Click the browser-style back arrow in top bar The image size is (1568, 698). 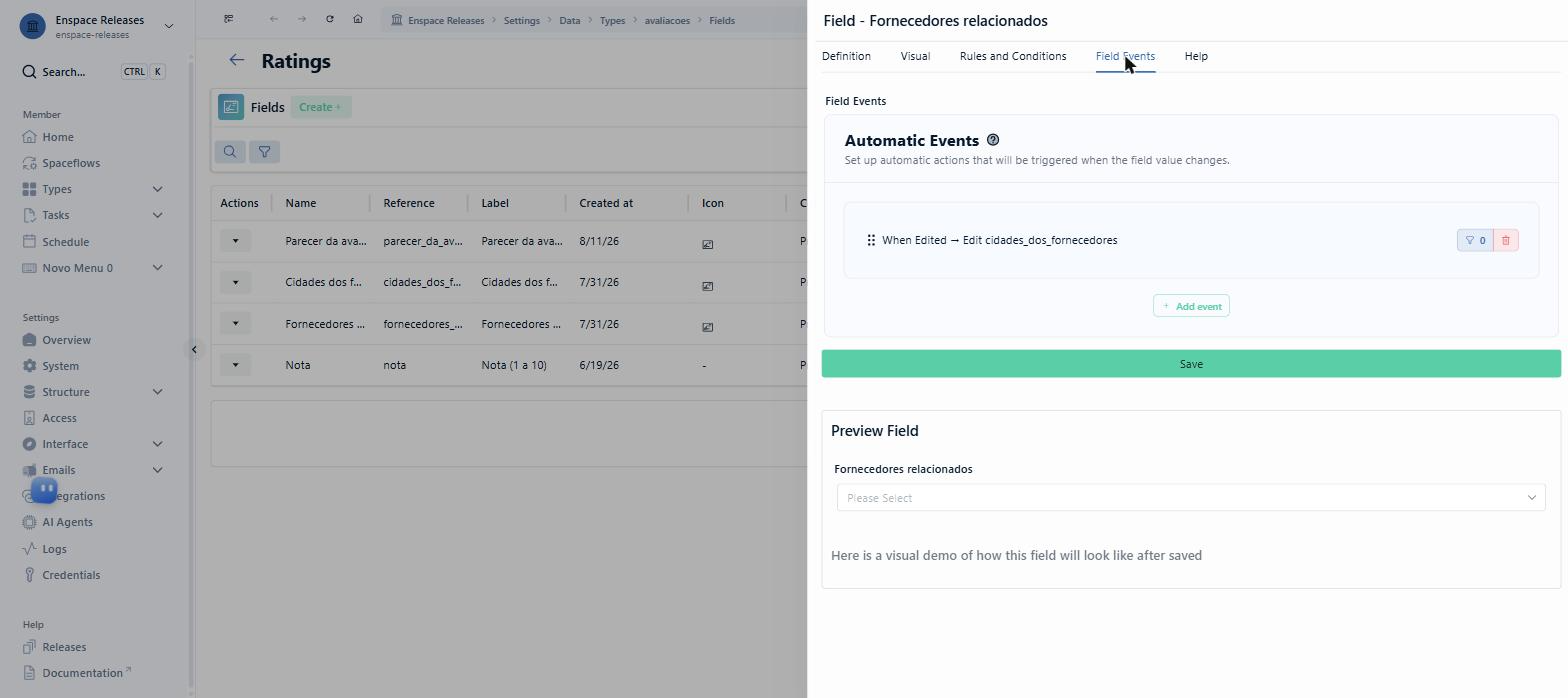coord(273,19)
